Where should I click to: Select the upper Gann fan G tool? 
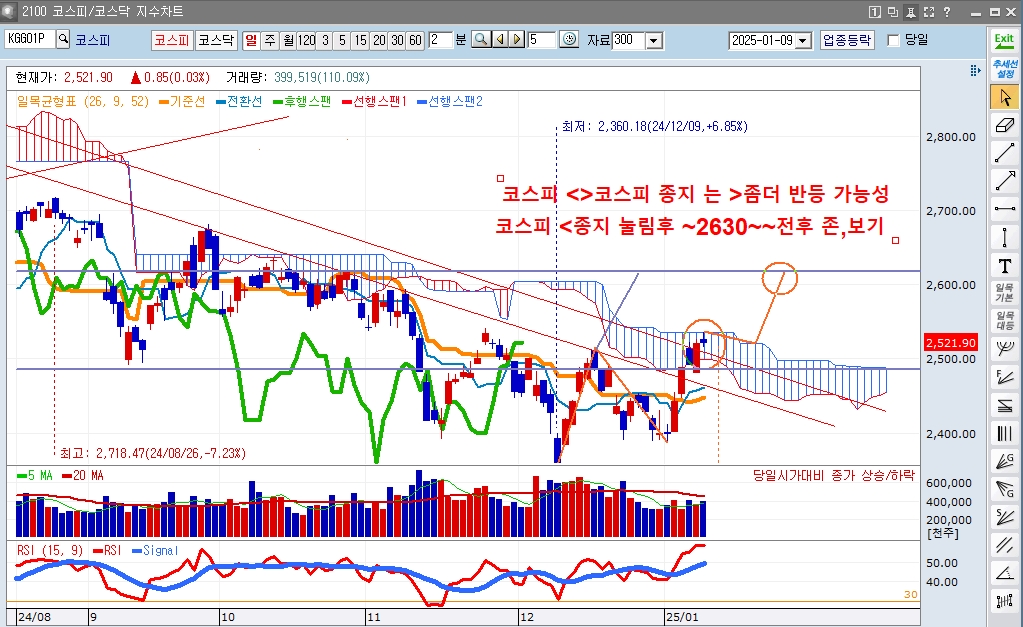click(x=1004, y=461)
